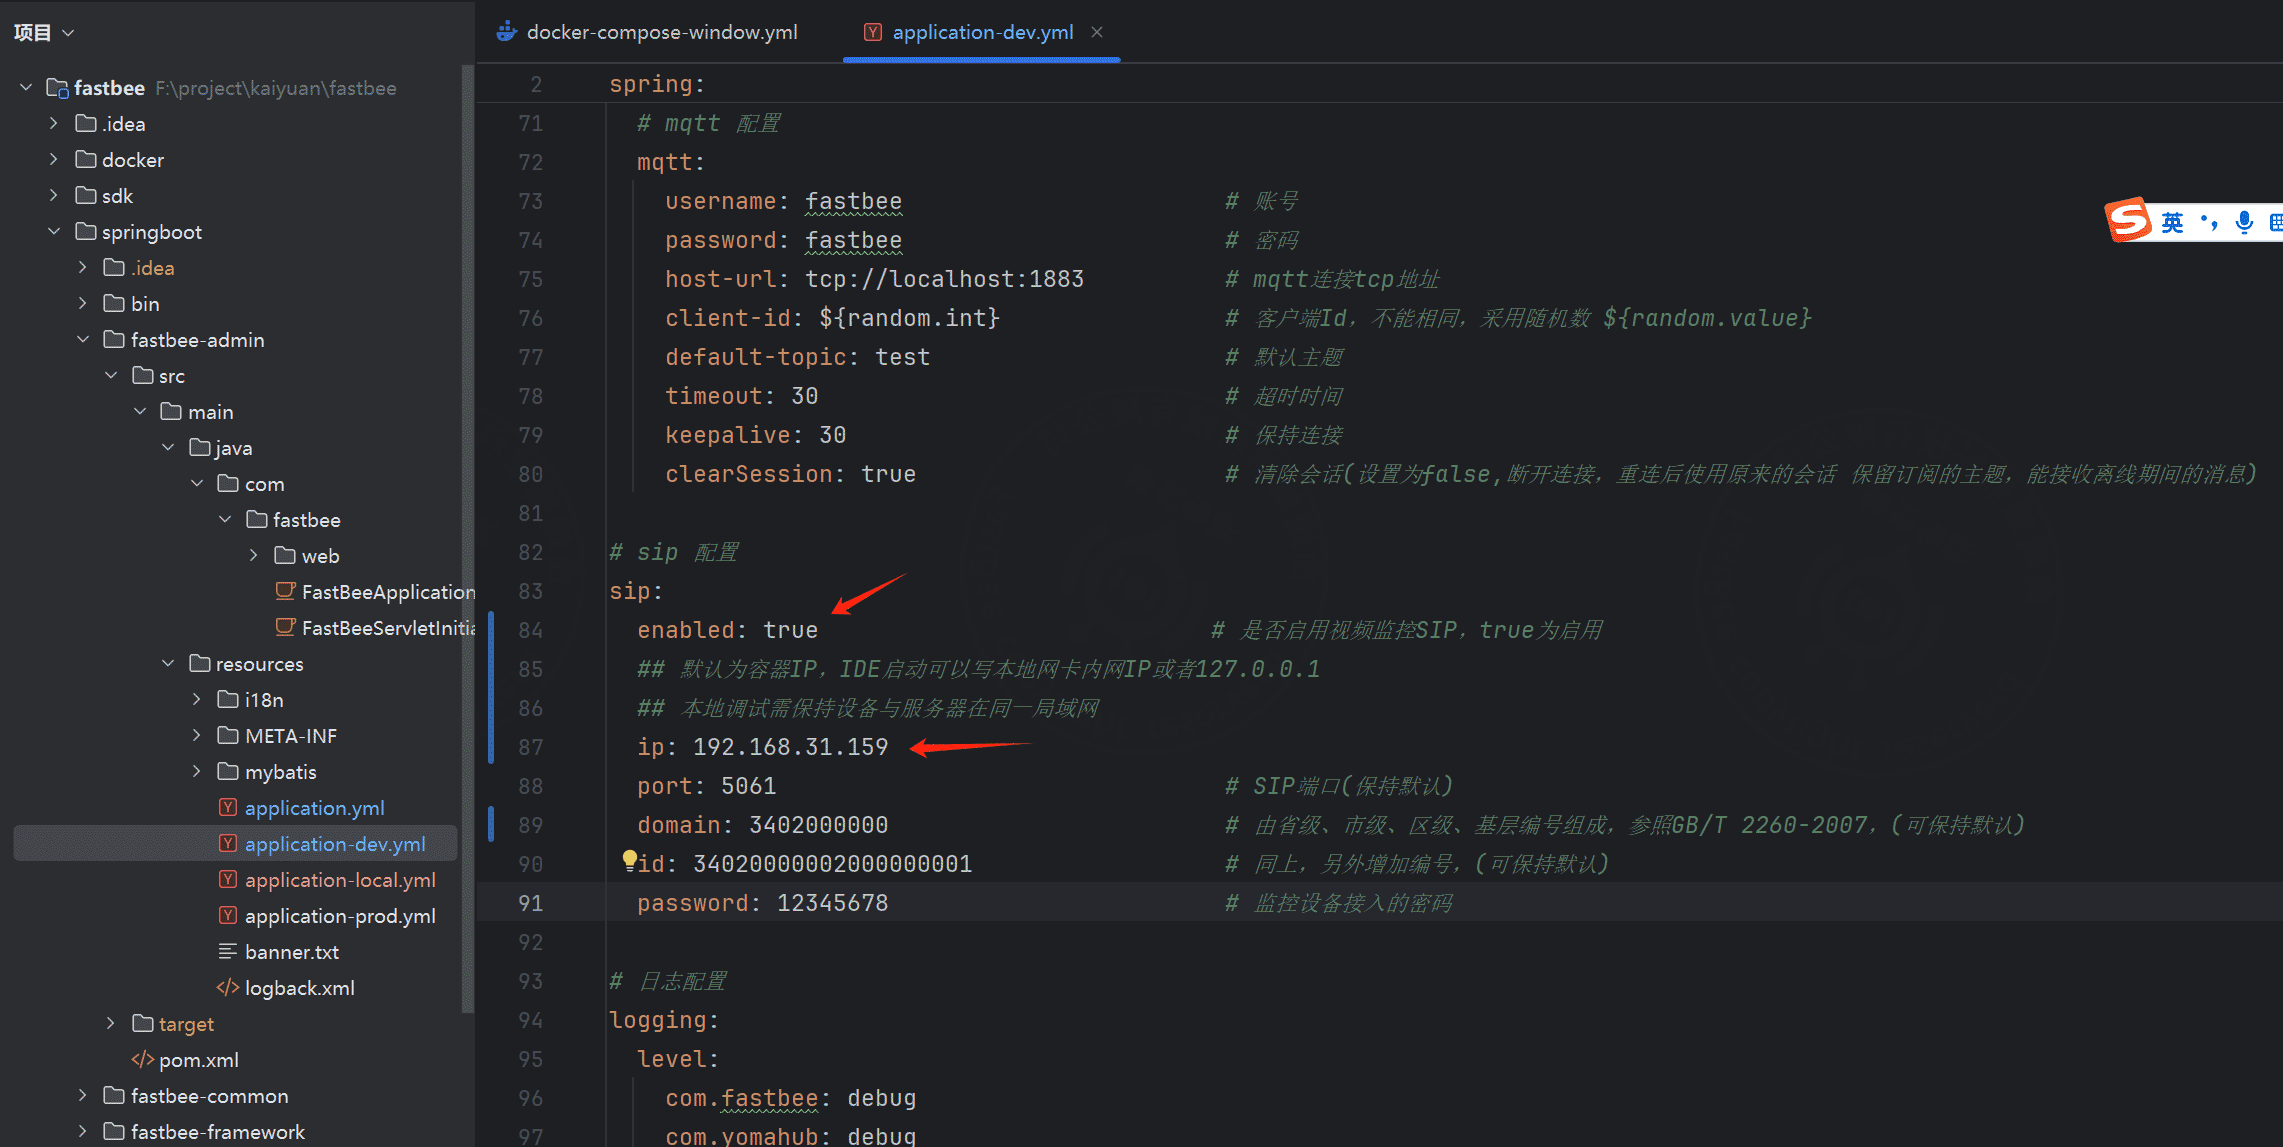Close the application-dev.yml tab
Image resolution: width=2283 pixels, height=1147 pixels.
(x=1097, y=32)
